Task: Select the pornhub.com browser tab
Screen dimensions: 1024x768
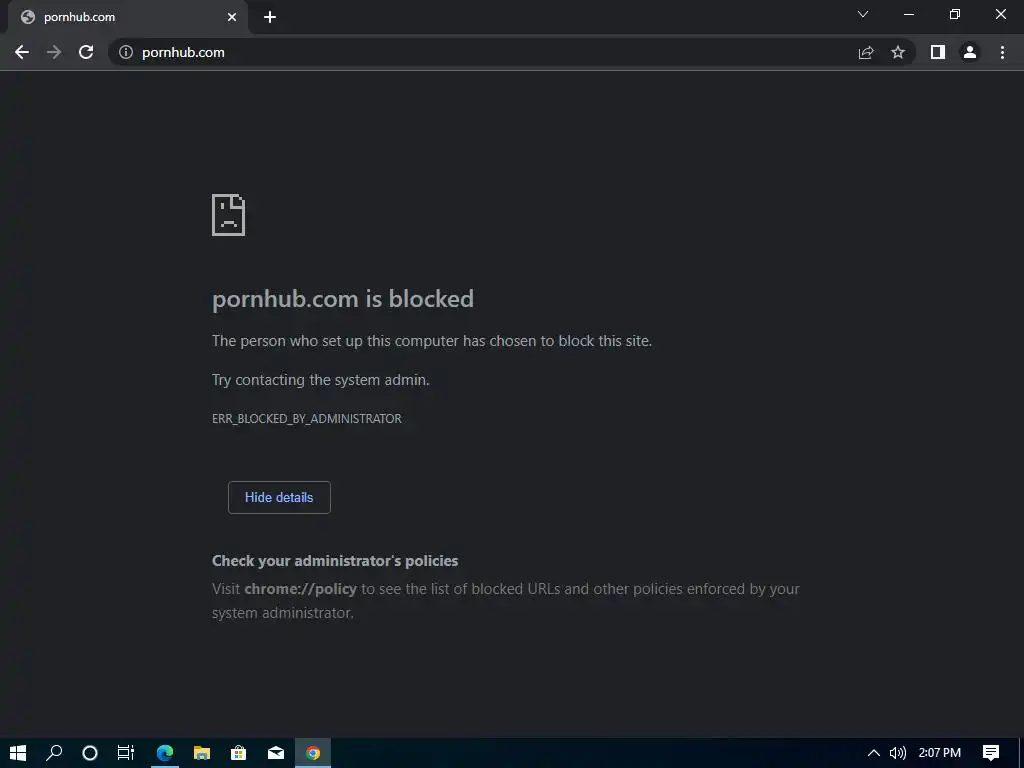Action: [129, 17]
